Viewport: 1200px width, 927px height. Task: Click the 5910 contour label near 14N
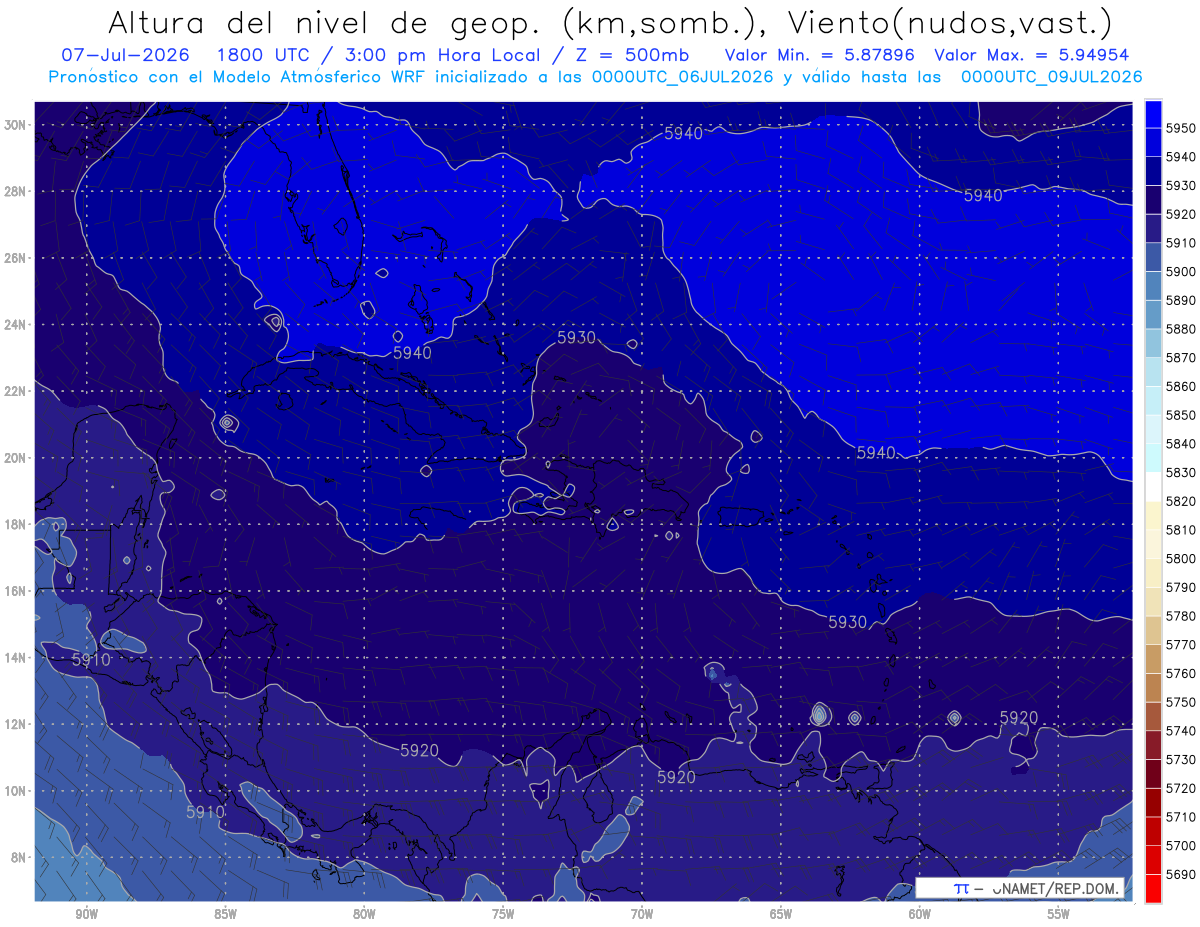pos(91,660)
